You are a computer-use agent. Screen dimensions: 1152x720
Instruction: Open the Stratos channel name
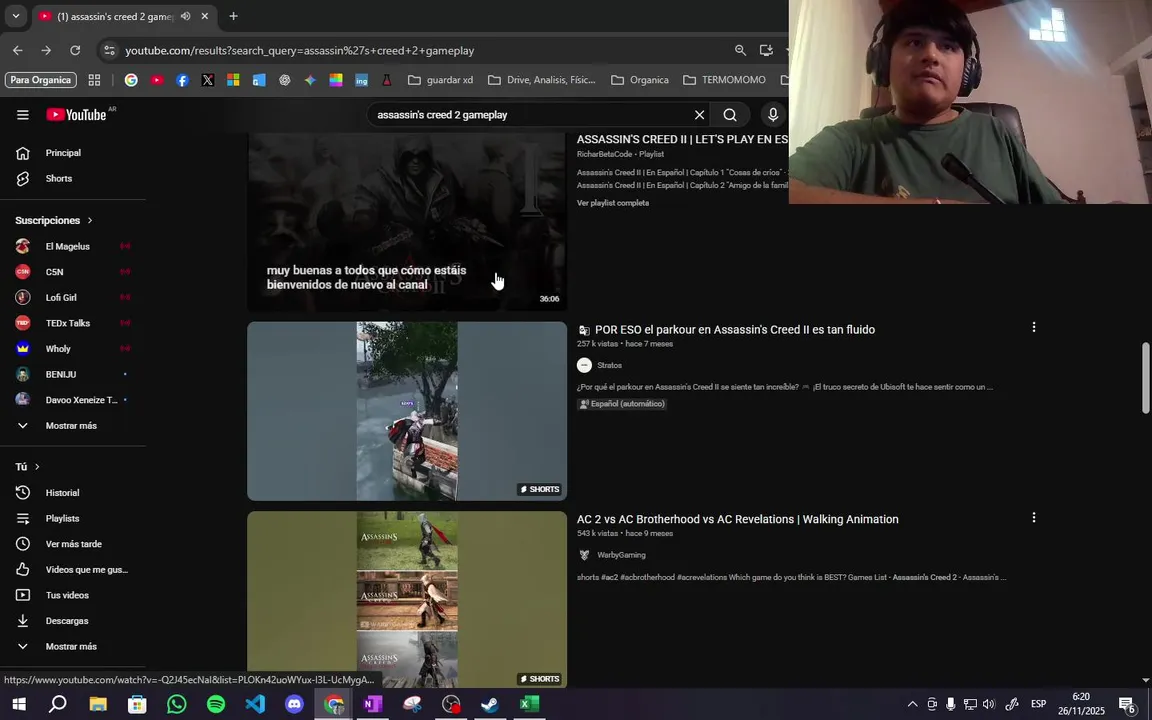(x=609, y=365)
